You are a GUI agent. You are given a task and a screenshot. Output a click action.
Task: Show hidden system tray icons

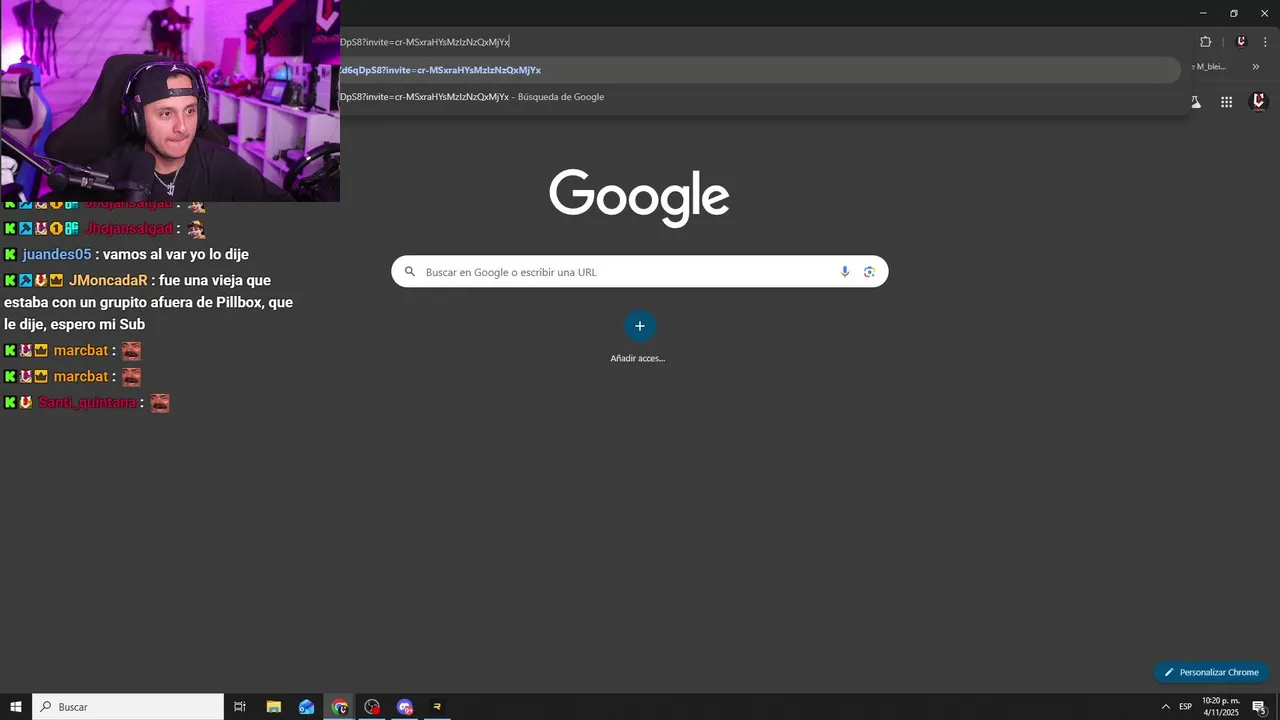1165,707
